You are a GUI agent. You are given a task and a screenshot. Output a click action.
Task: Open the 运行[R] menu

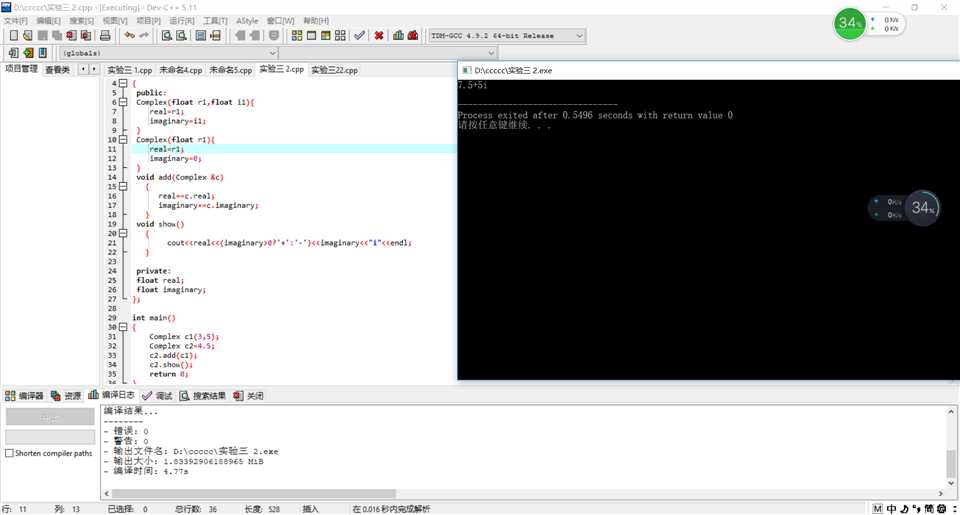182,21
